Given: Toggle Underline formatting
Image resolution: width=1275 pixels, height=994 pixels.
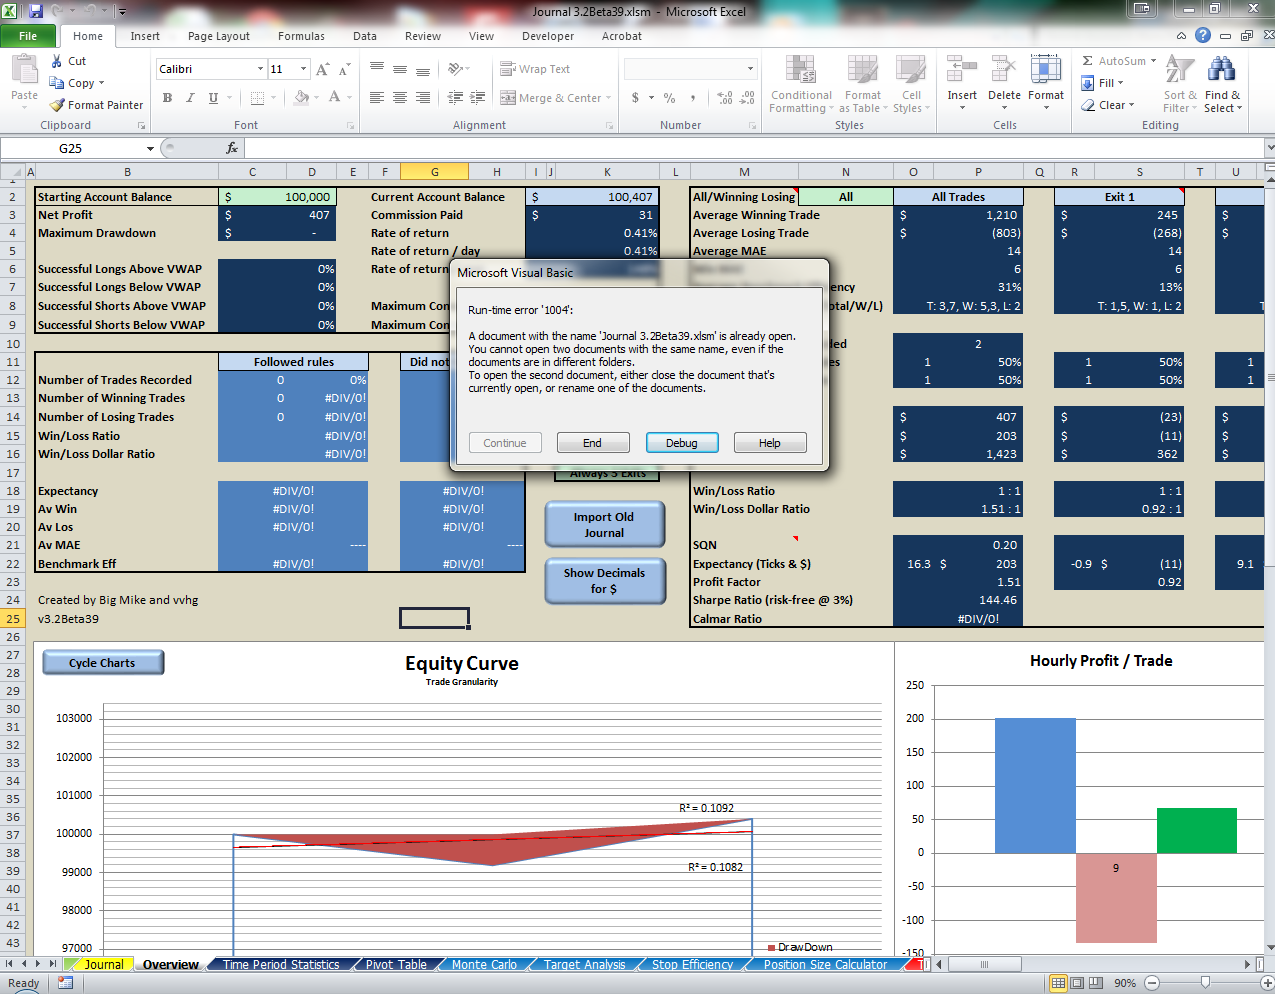Looking at the screenshot, I should (213, 98).
